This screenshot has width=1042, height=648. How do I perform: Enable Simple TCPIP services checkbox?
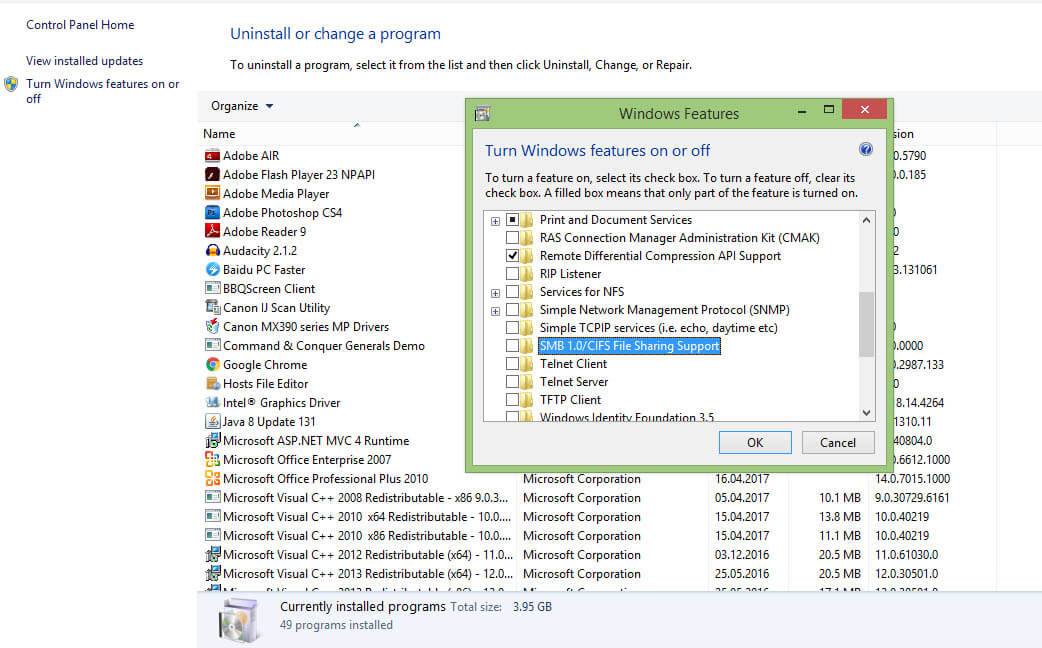pos(512,327)
